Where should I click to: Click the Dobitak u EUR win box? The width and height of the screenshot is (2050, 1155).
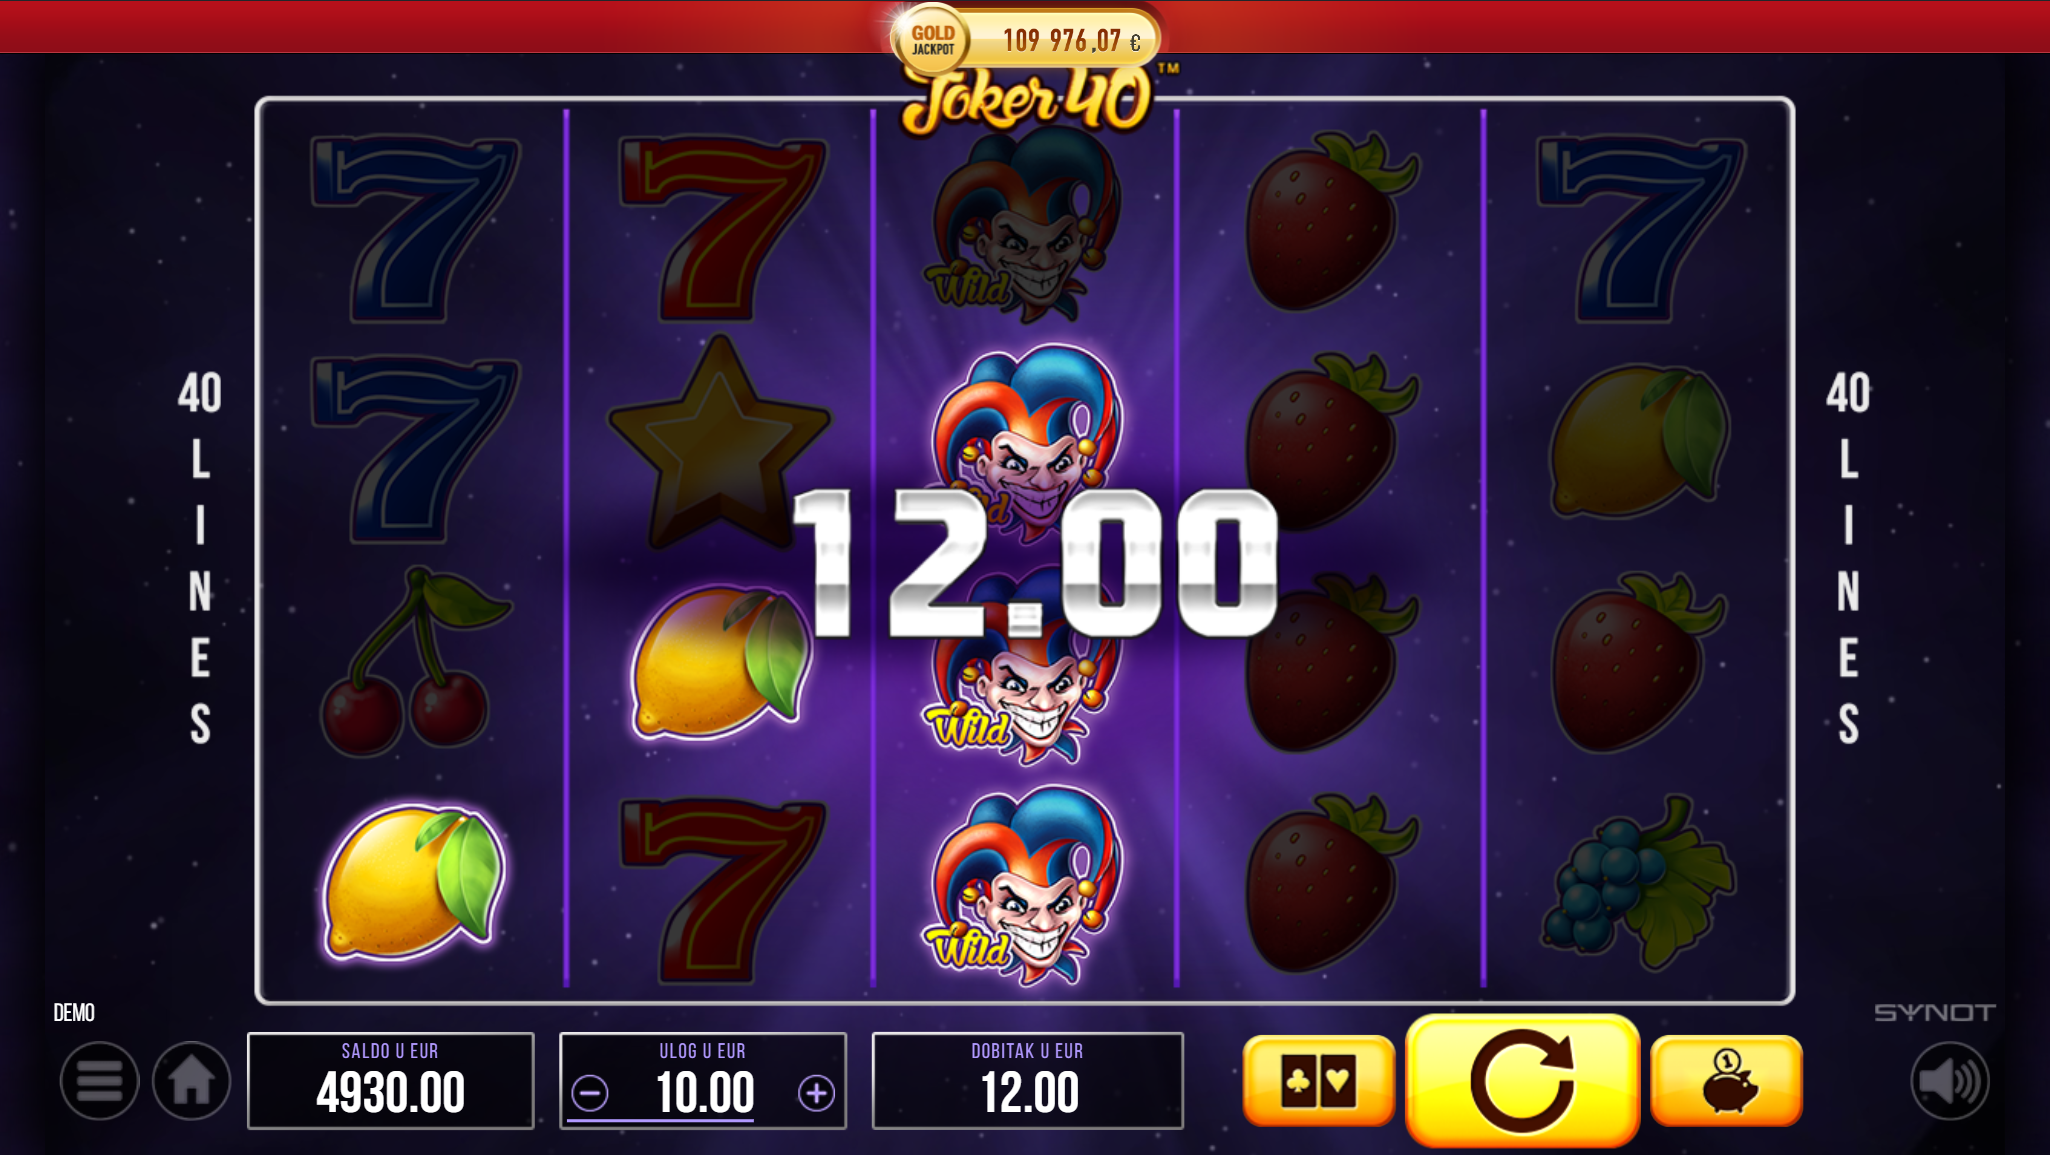pyautogui.click(x=1028, y=1081)
